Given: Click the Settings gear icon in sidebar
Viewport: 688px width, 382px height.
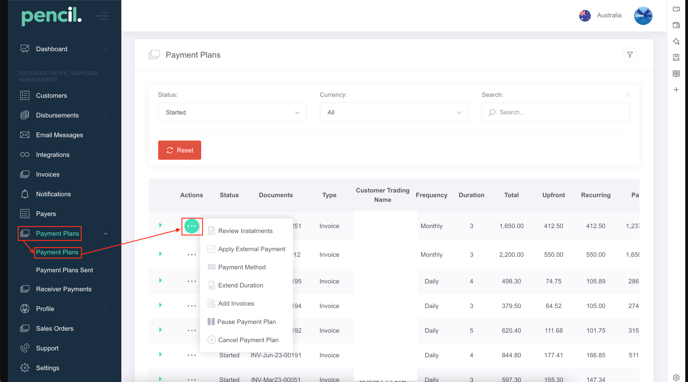Looking at the screenshot, I should [x=25, y=368].
